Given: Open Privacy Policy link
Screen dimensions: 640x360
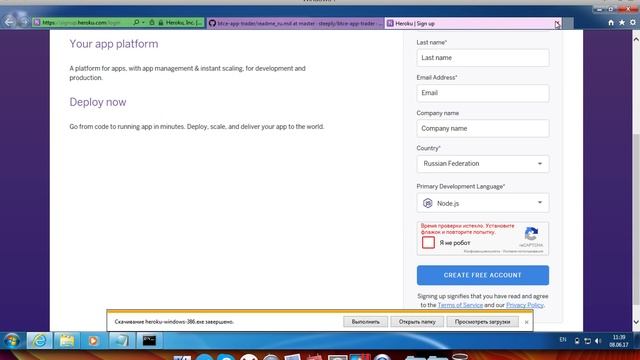Looking at the screenshot, I should pyautogui.click(x=524, y=305).
